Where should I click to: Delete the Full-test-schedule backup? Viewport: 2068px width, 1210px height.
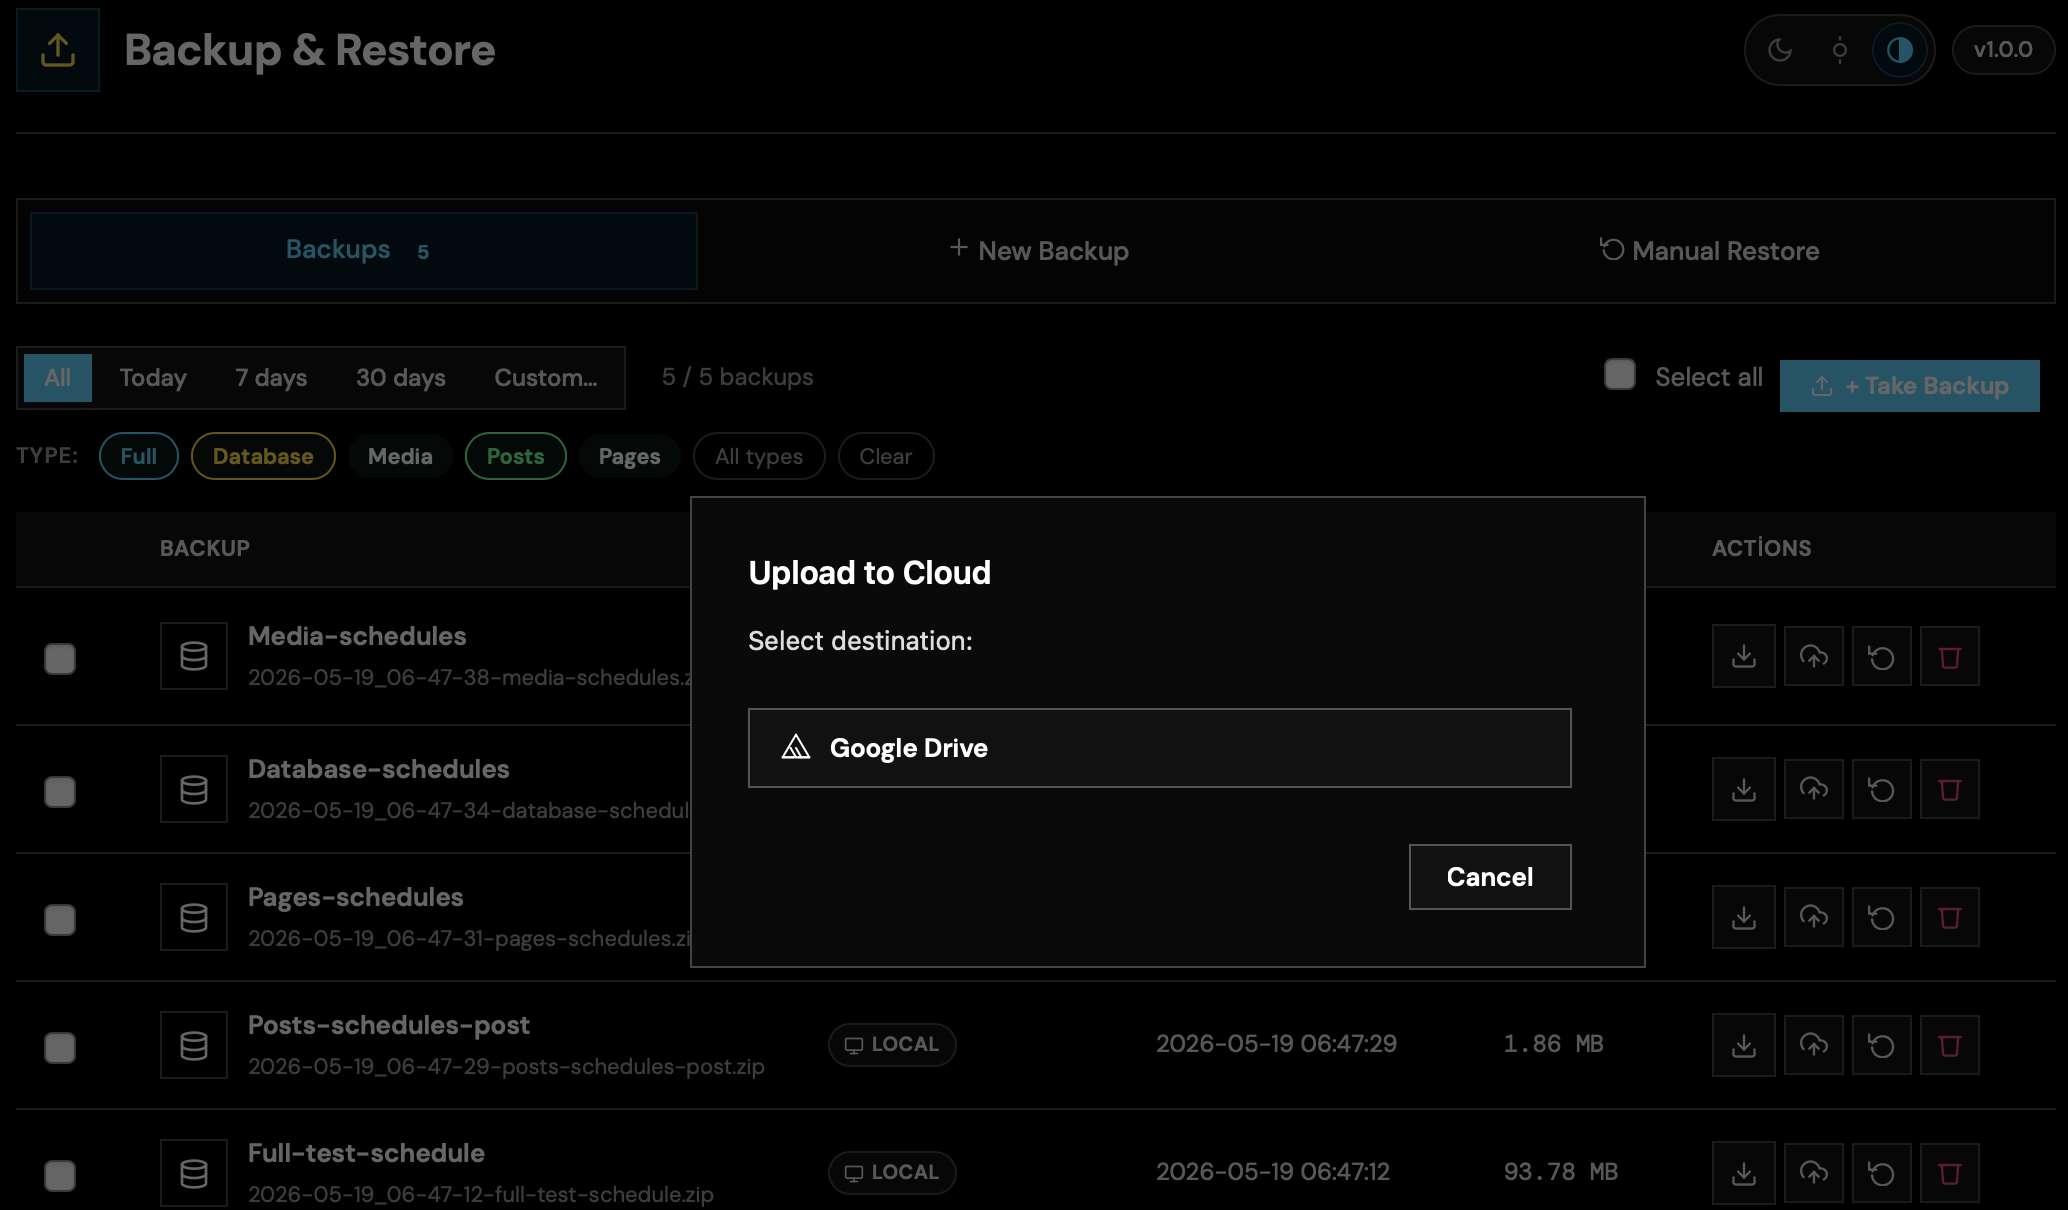tap(1950, 1173)
